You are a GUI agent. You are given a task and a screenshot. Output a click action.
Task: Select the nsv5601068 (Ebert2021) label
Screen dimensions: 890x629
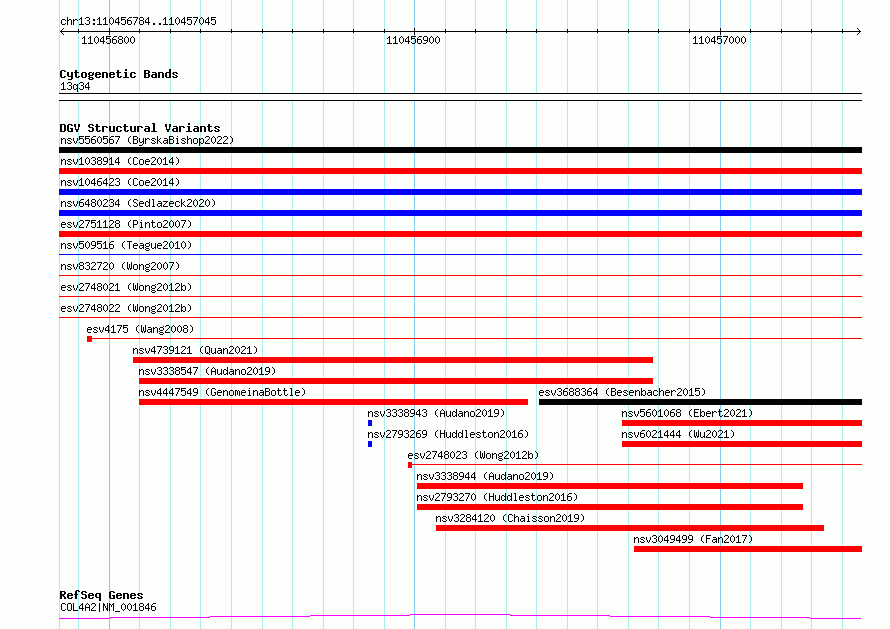click(x=687, y=413)
